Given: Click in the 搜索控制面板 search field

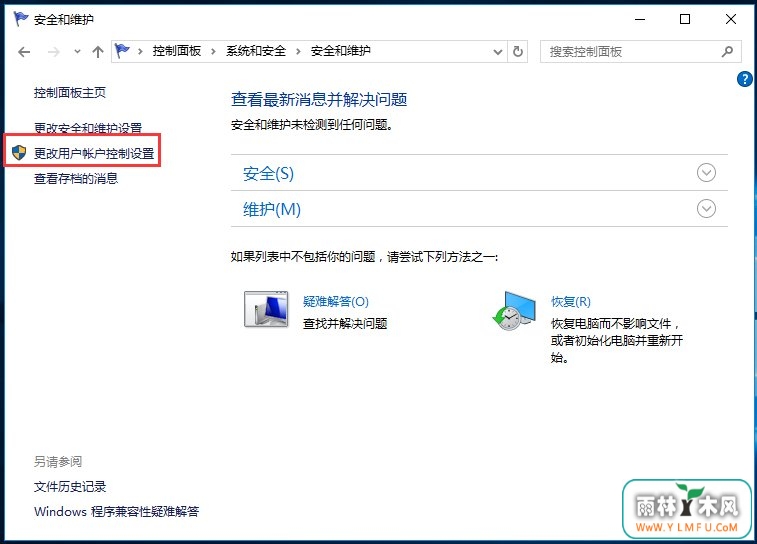Looking at the screenshot, I should tap(640, 52).
